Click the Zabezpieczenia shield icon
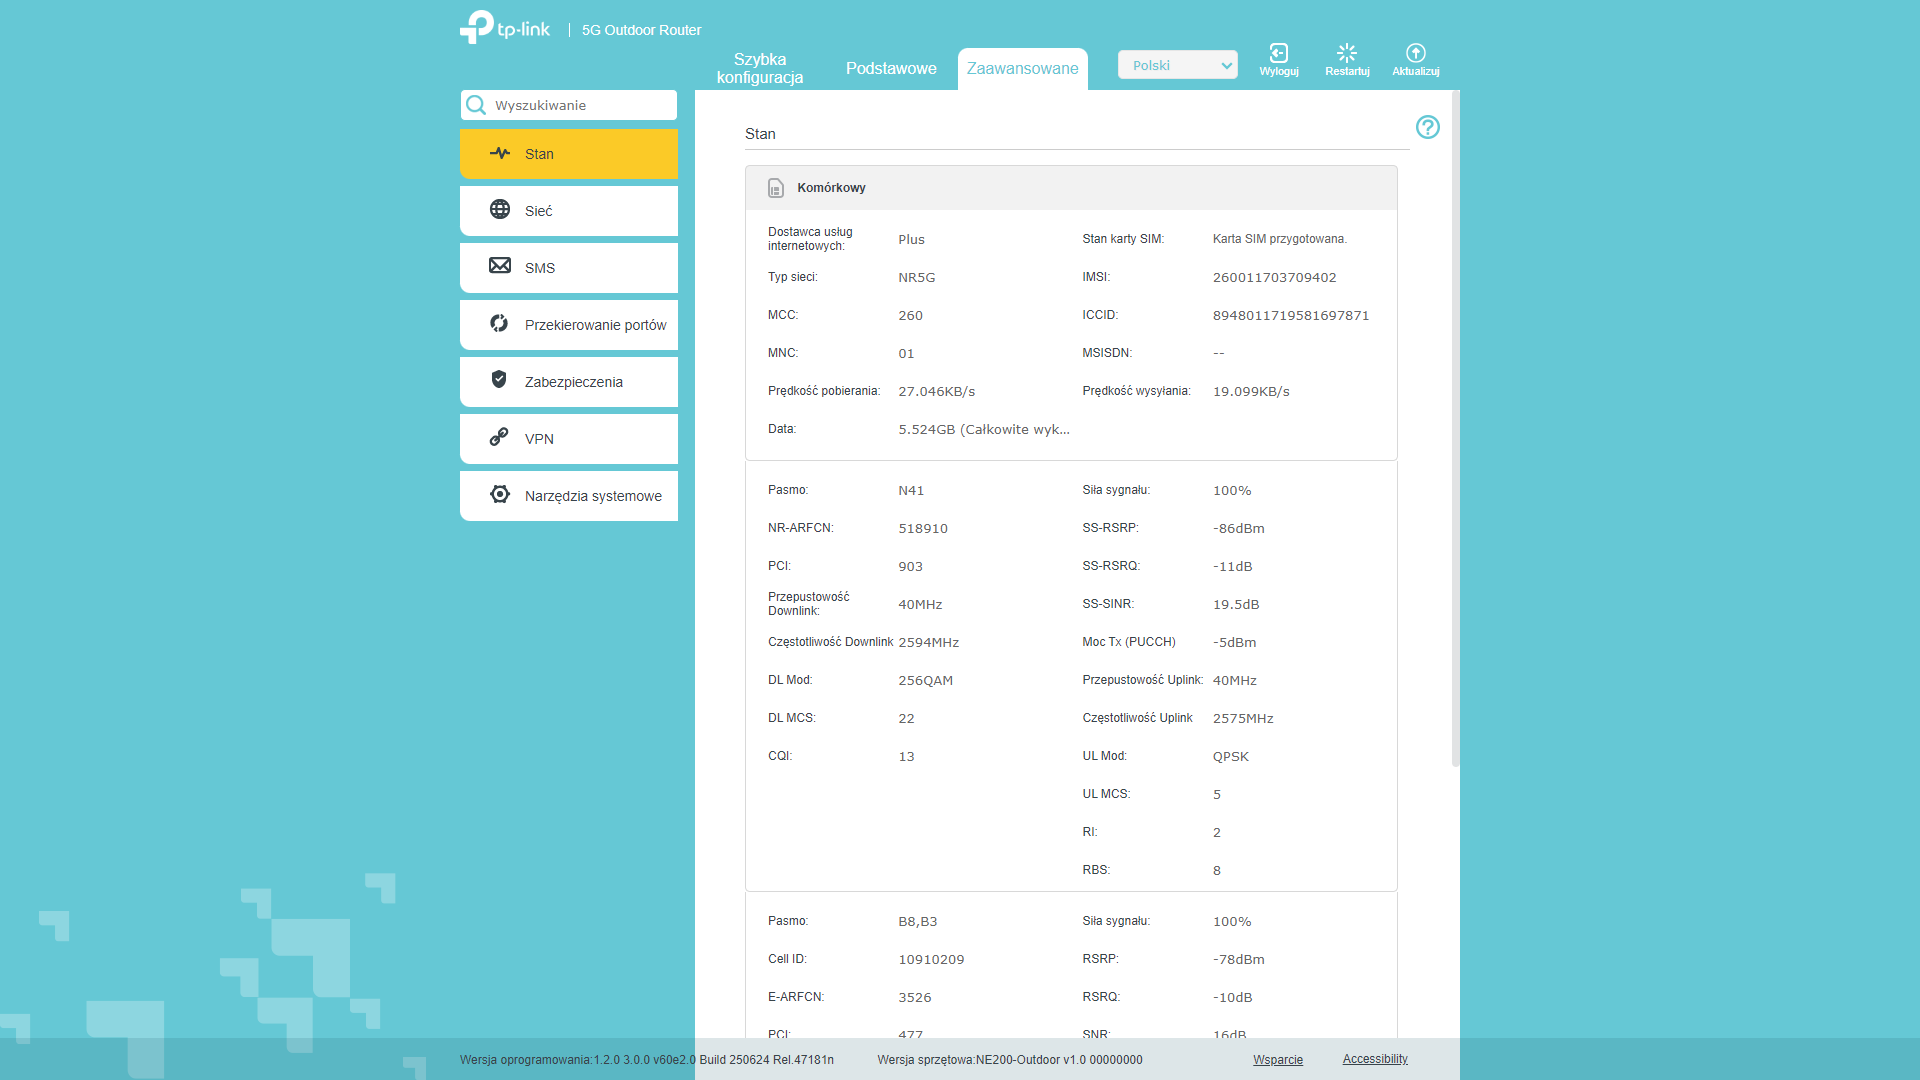Viewport: 1920px width, 1080px height. point(499,379)
